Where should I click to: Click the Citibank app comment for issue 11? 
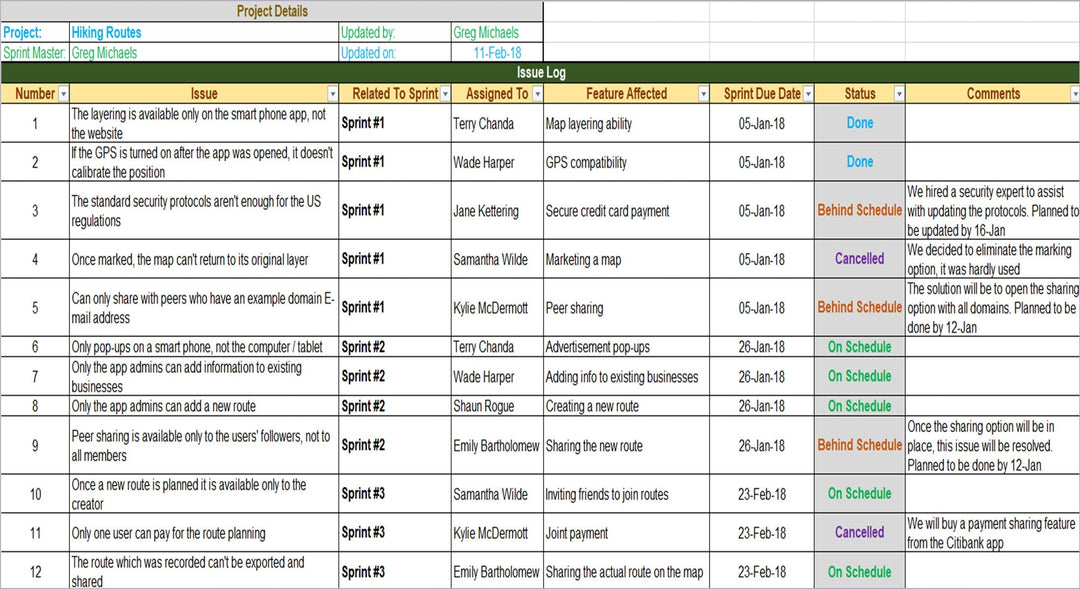[x=991, y=533]
